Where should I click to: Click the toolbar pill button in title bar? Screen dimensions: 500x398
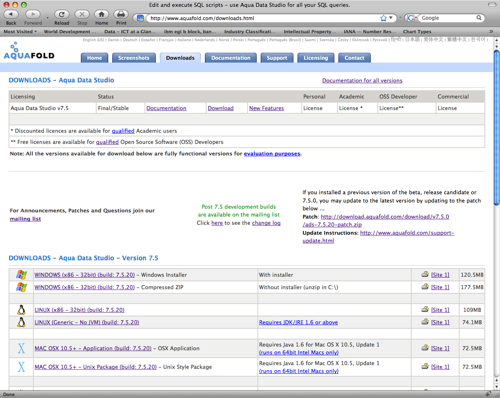[492, 5]
